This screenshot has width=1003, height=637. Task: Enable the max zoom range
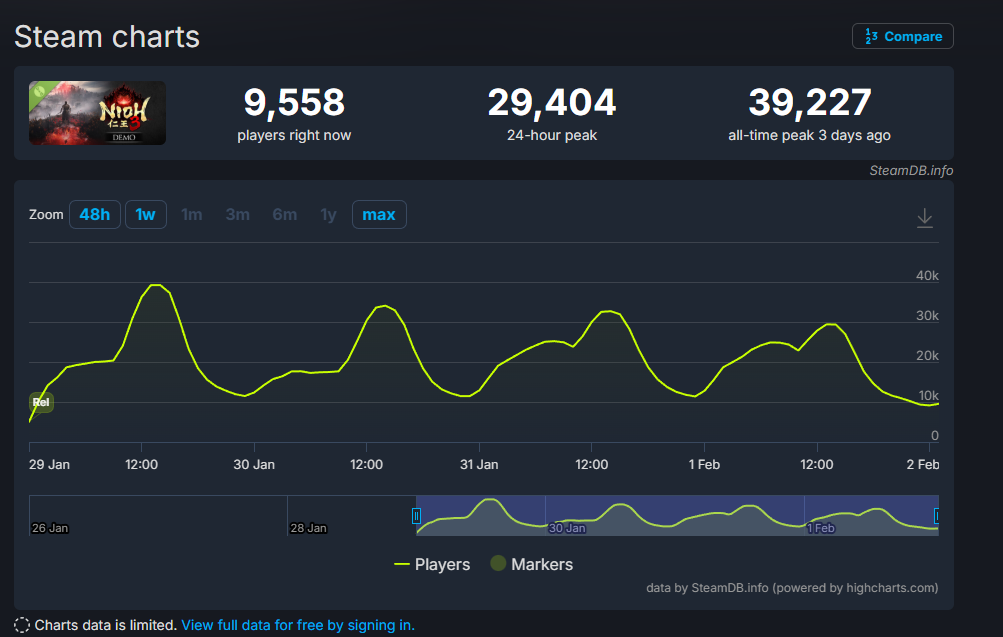378,214
